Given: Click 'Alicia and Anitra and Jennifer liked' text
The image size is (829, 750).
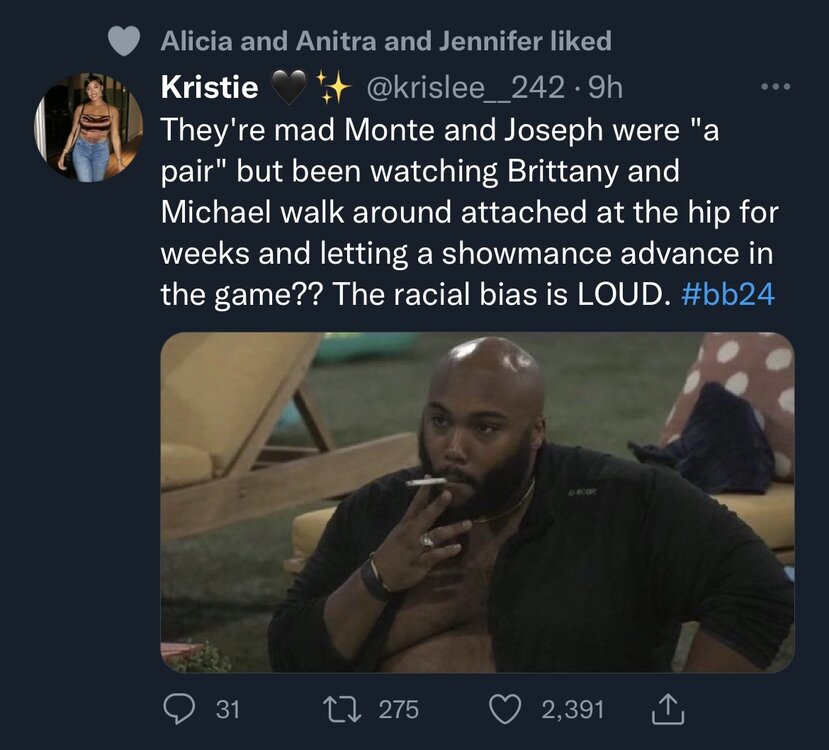Looking at the screenshot, I should pyautogui.click(x=385, y=41).
